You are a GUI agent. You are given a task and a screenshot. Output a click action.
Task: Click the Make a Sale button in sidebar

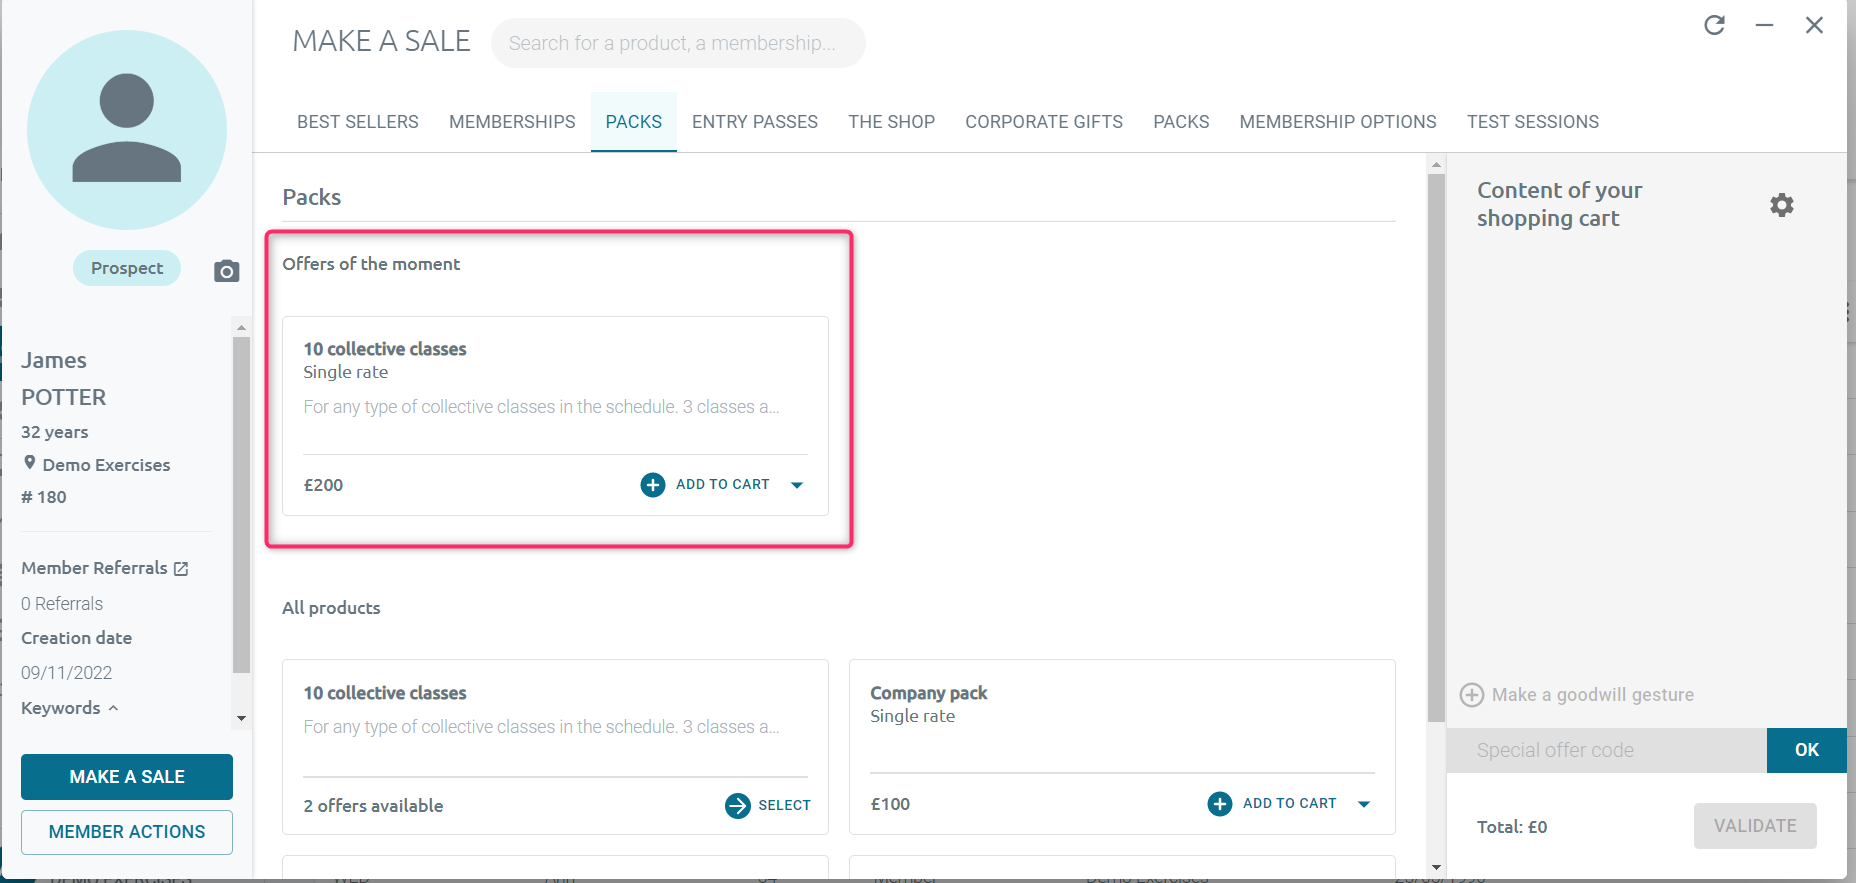127,777
